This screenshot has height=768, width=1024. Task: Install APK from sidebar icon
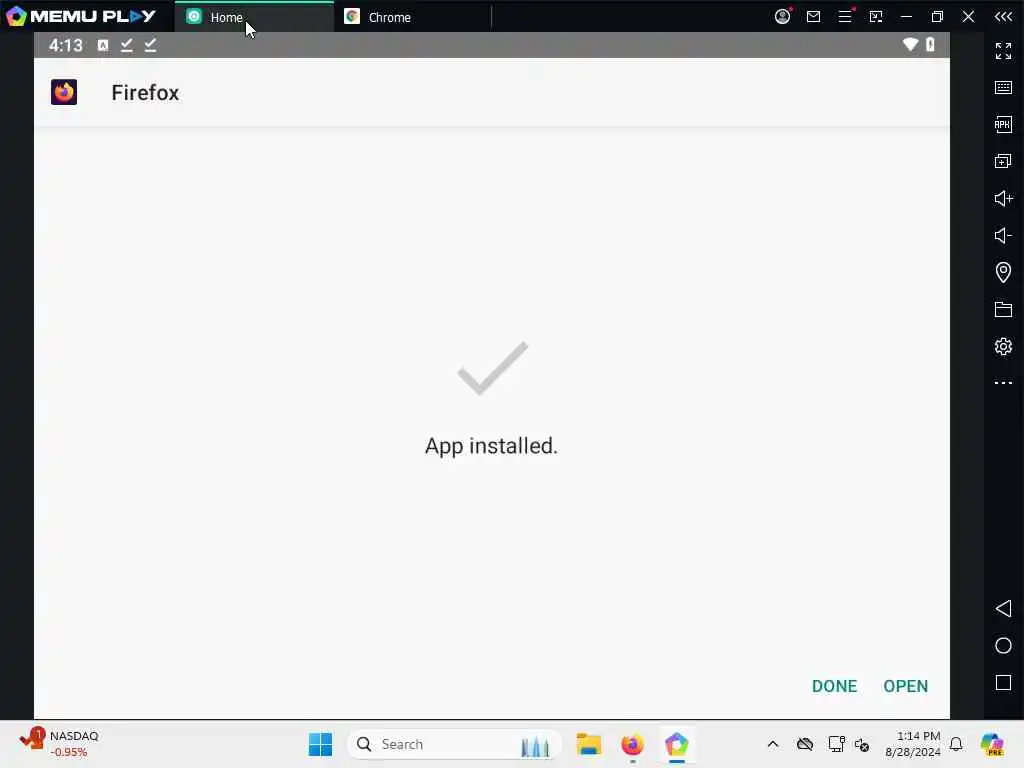point(1003,124)
